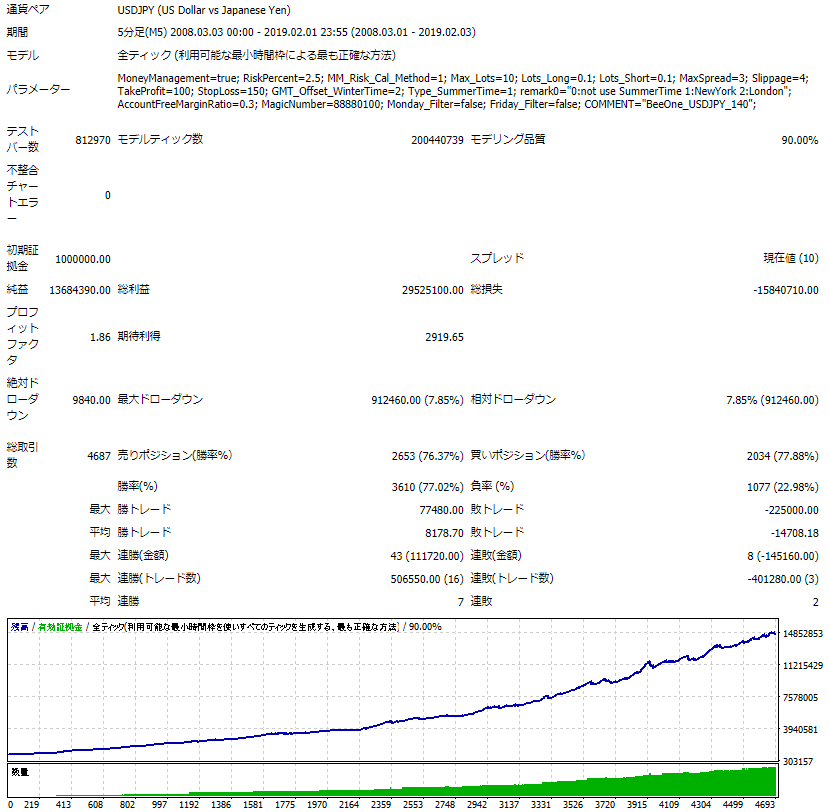The image size is (829, 812).
Task: Click the green 有効証拠金 legend label
Action: [60, 627]
